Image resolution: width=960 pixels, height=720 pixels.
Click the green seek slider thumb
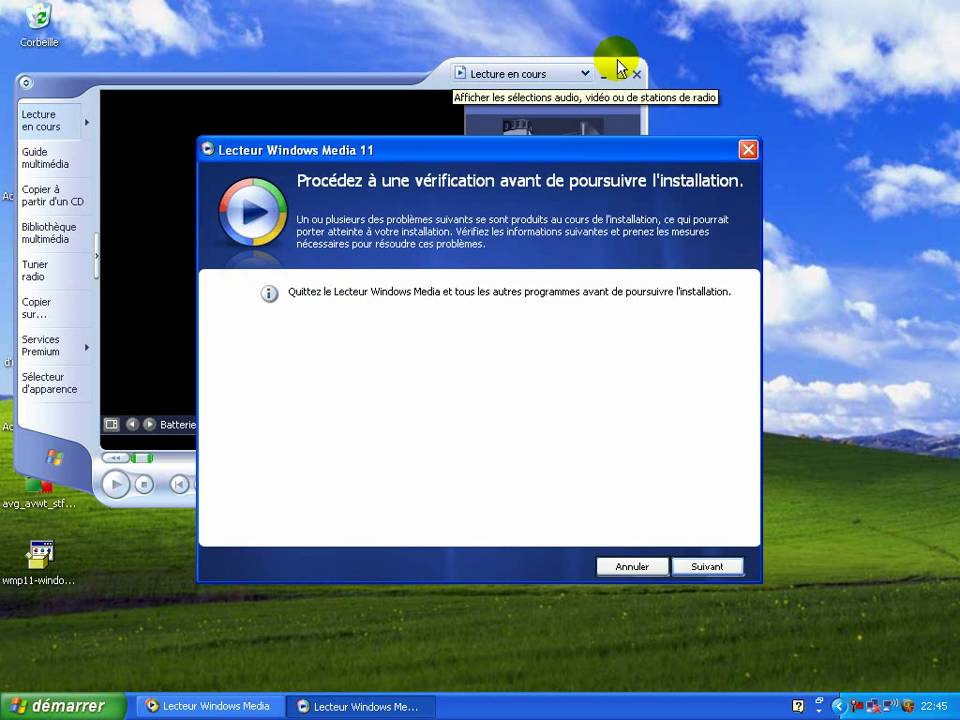[142, 457]
